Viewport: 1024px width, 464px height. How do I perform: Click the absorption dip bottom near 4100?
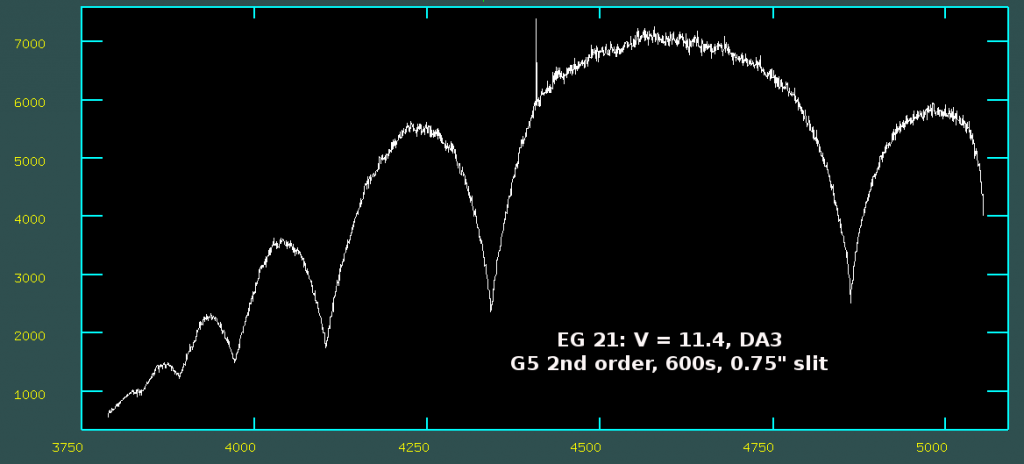pos(326,344)
